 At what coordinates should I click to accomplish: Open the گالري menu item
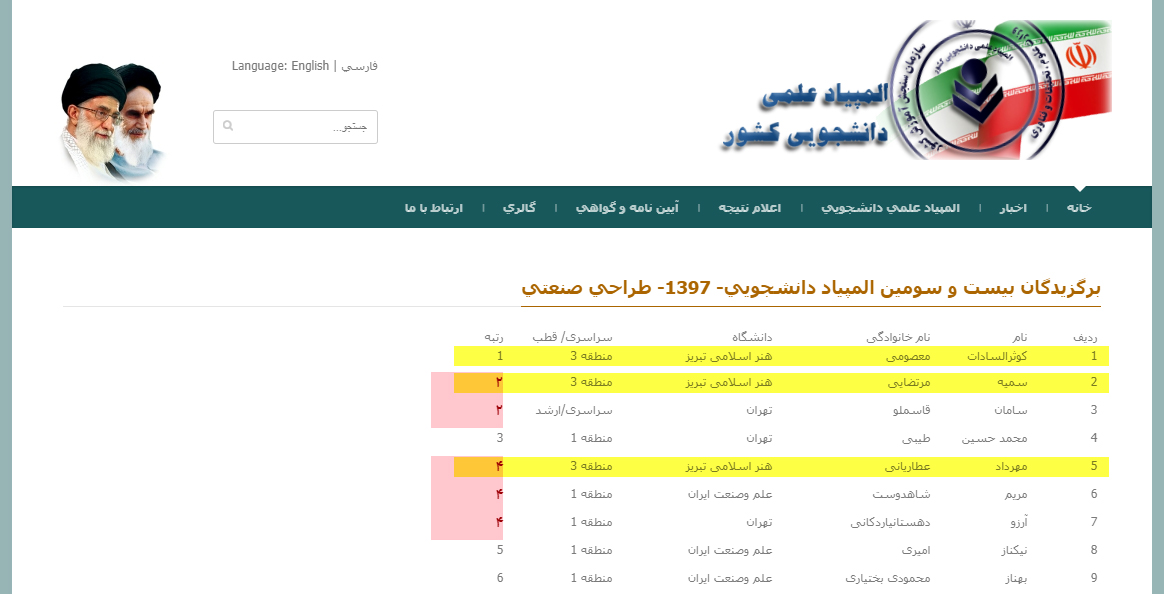click(x=519, y=208)
